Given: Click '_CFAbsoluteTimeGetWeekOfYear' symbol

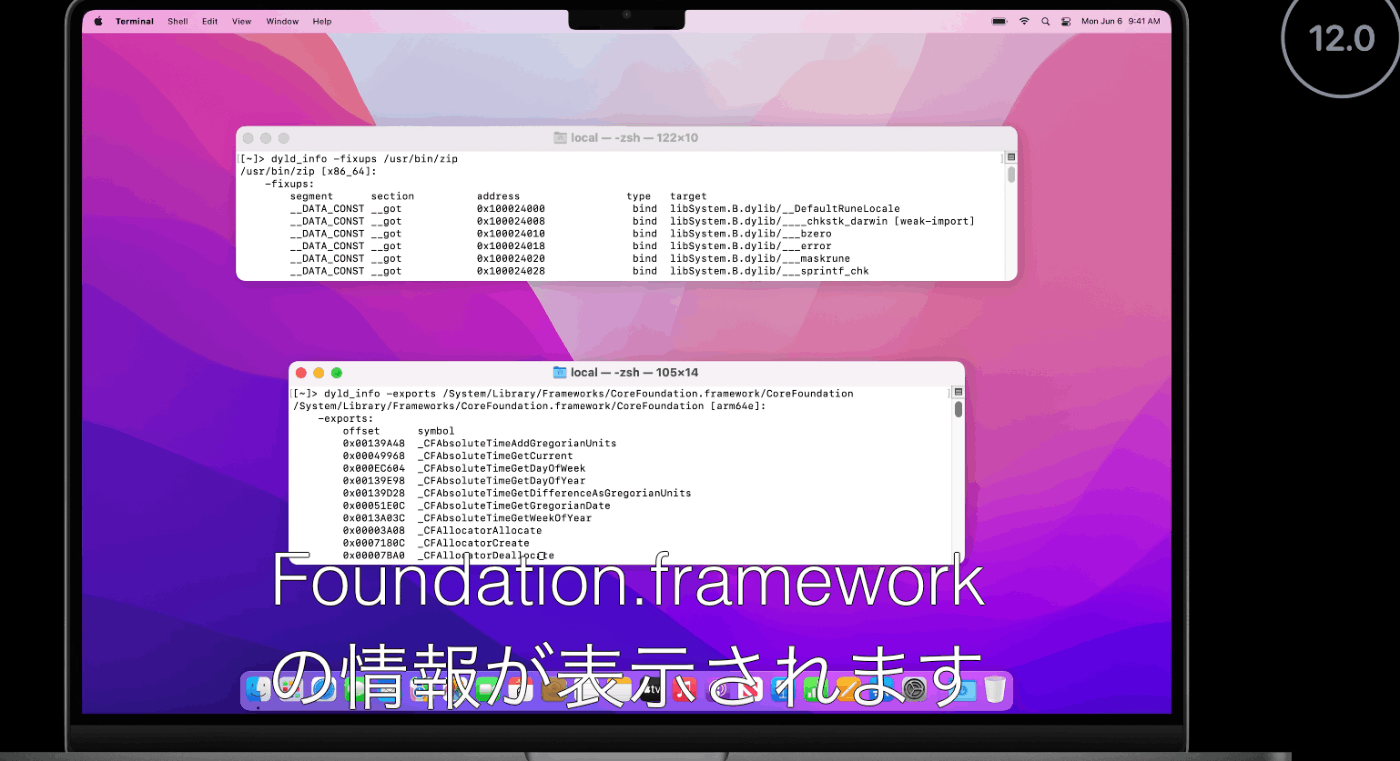Looking at the screenshot, I should tap(505, 518).
